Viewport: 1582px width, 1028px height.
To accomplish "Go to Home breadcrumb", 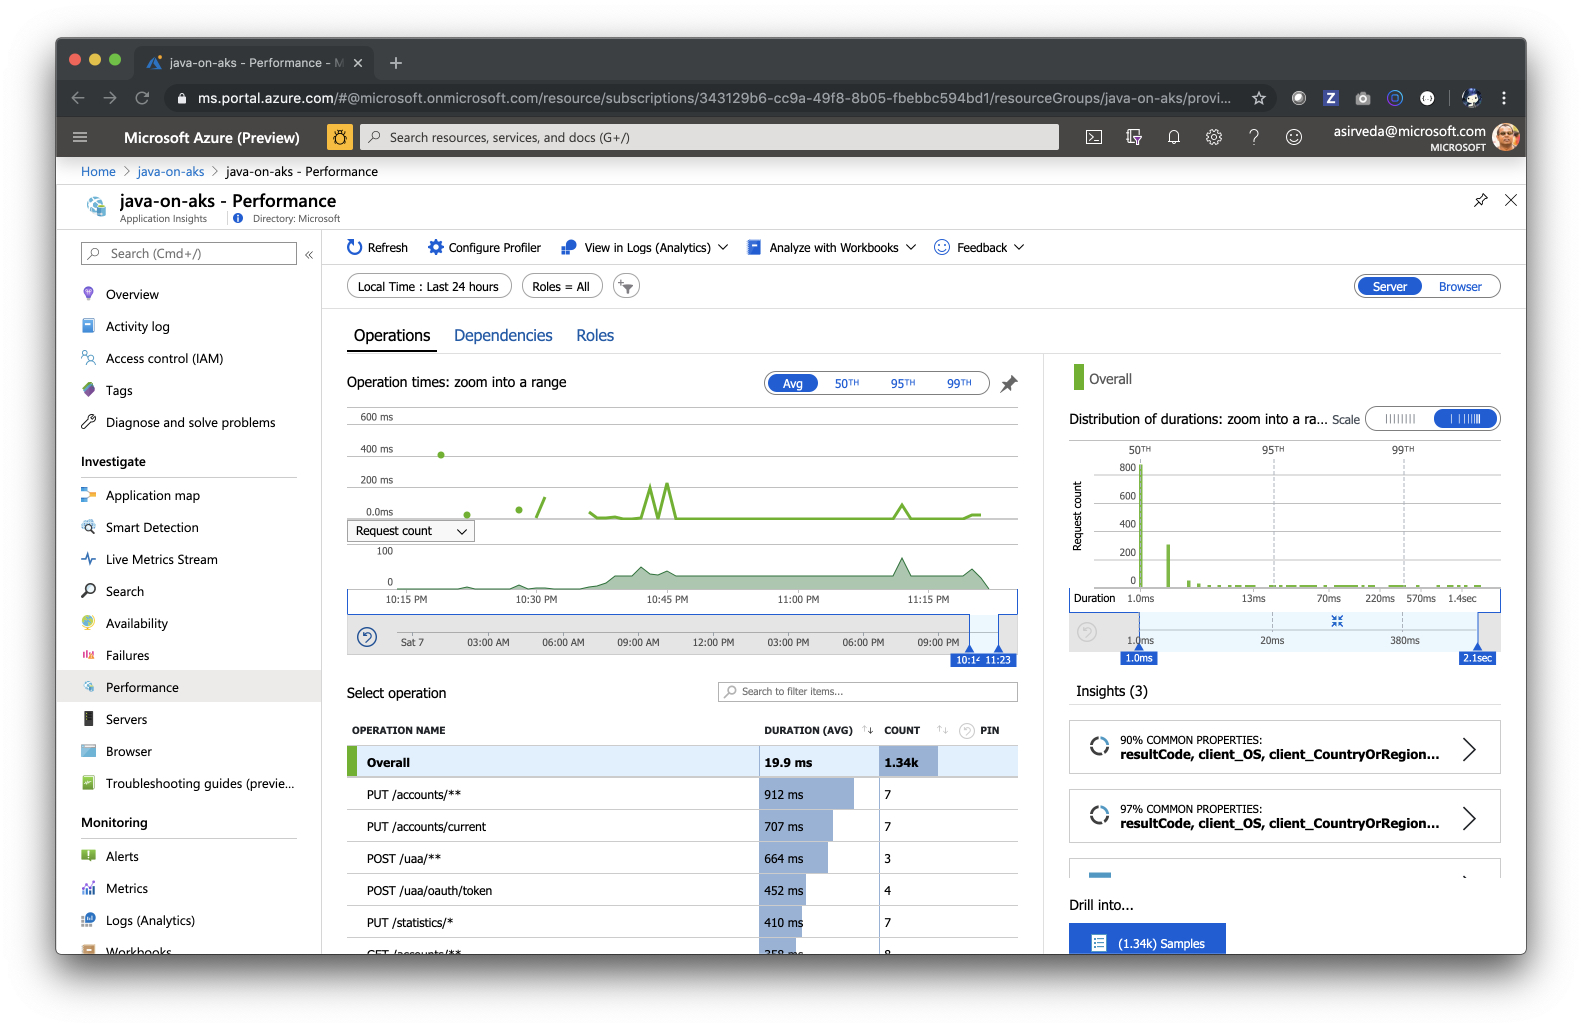I will [x=98, y=172].
